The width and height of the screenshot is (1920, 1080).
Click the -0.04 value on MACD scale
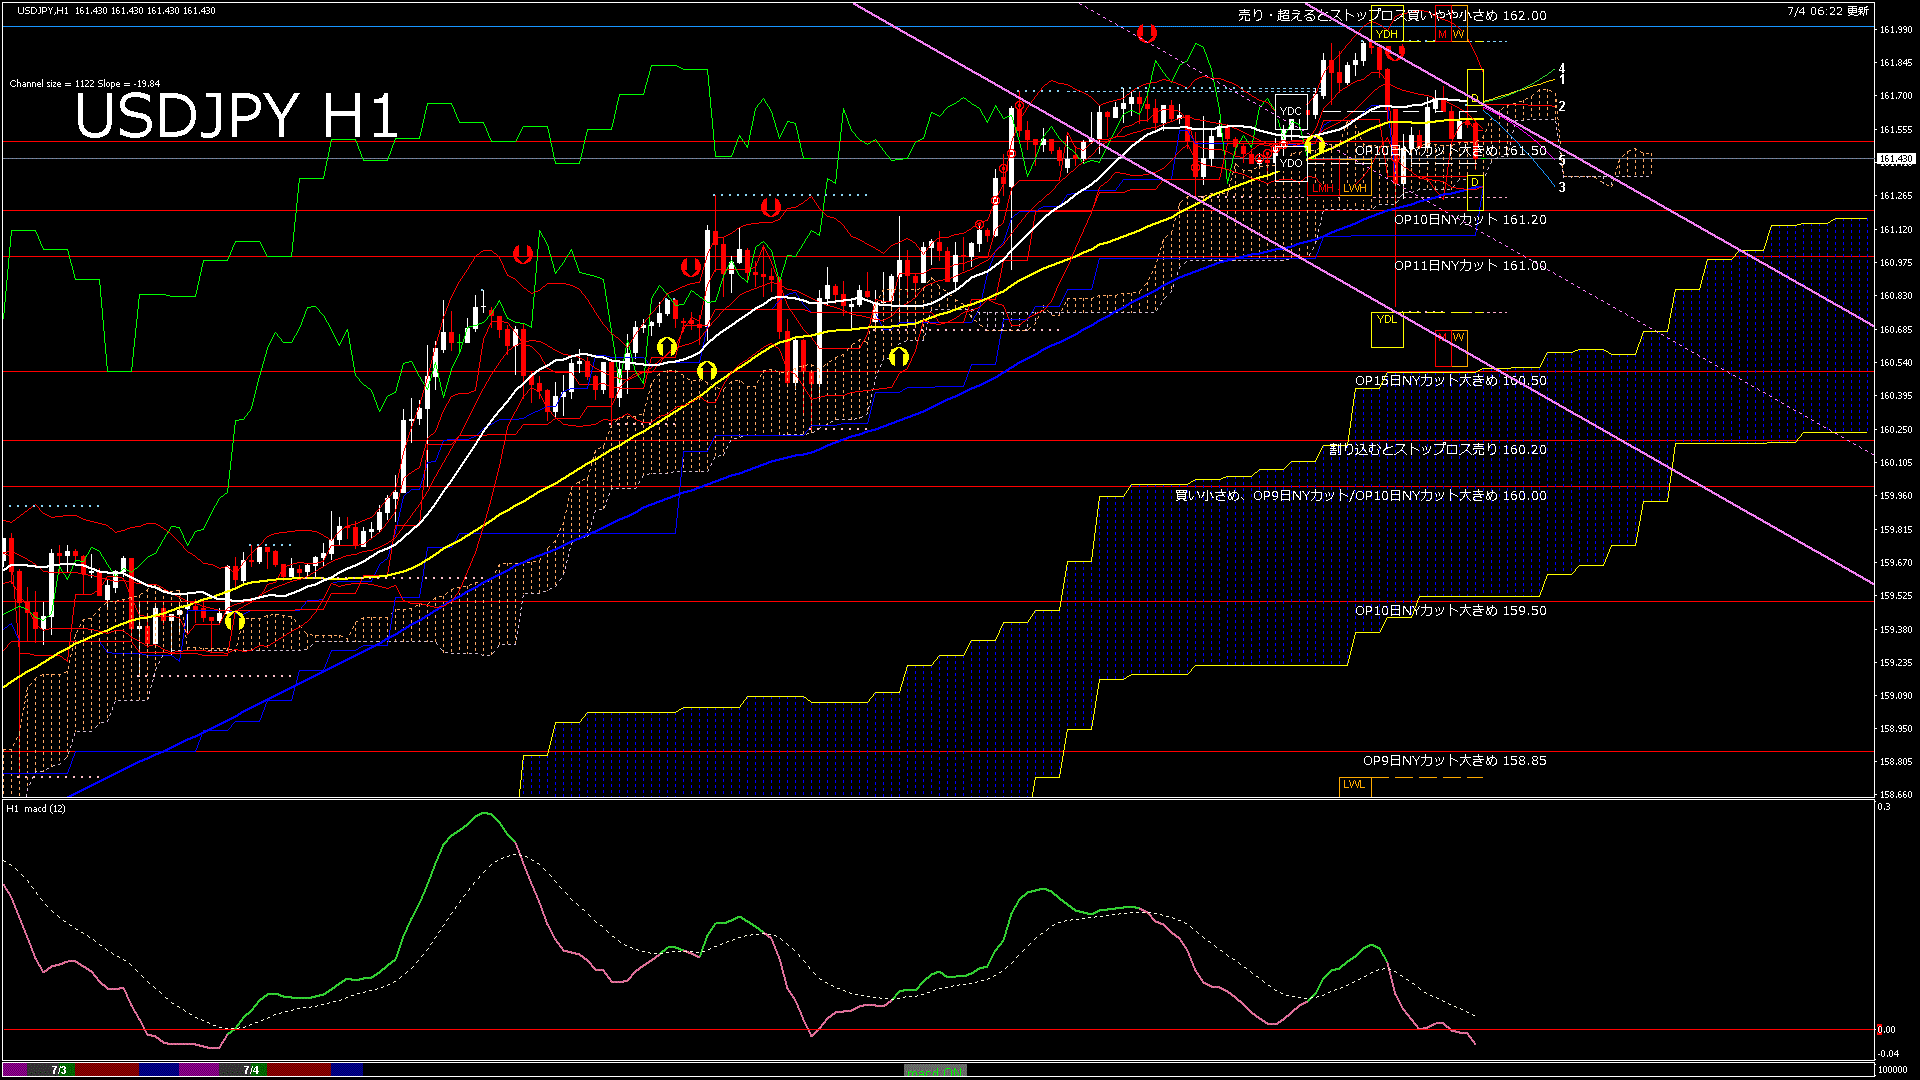1888,1053
